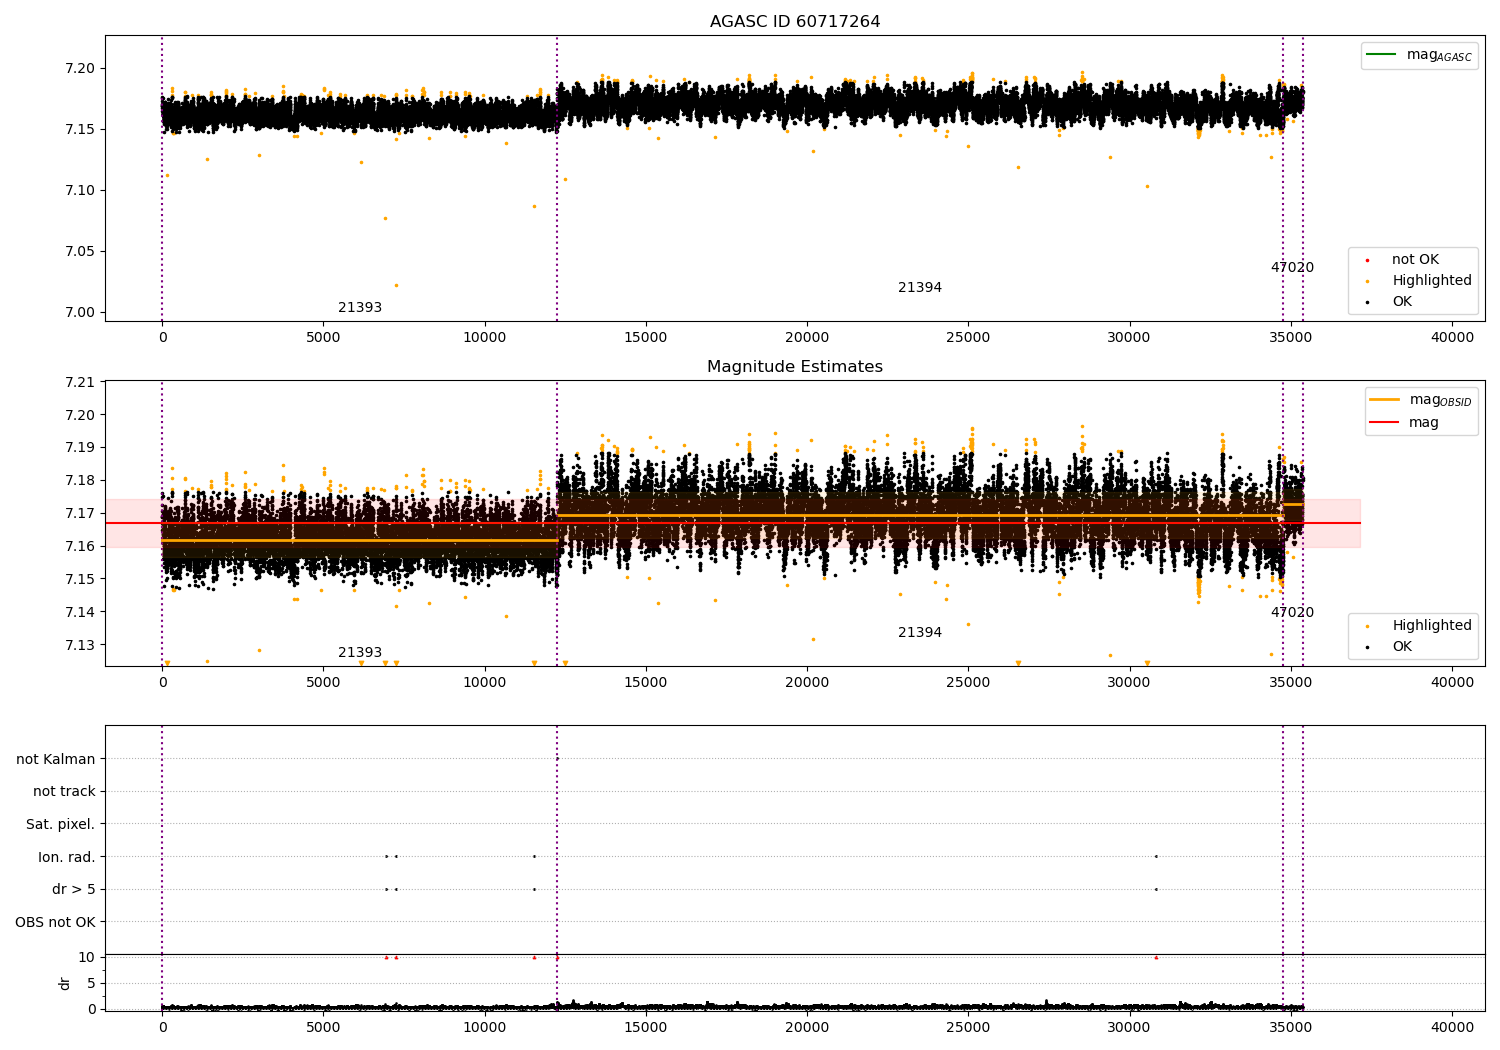Screen dimensions: 1500x1050
Task: Click the 'Ion. rad.' row label
Action: pos(67,857)
